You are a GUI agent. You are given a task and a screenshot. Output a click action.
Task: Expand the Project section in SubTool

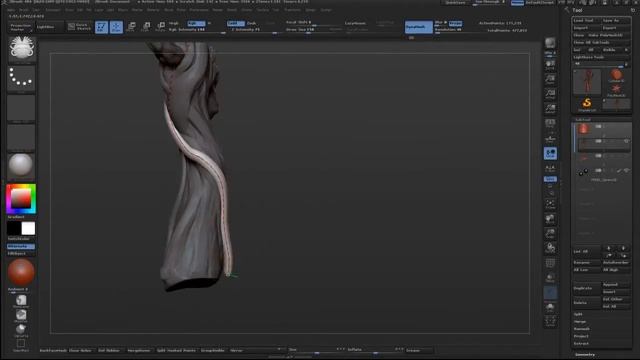point(581,336)
